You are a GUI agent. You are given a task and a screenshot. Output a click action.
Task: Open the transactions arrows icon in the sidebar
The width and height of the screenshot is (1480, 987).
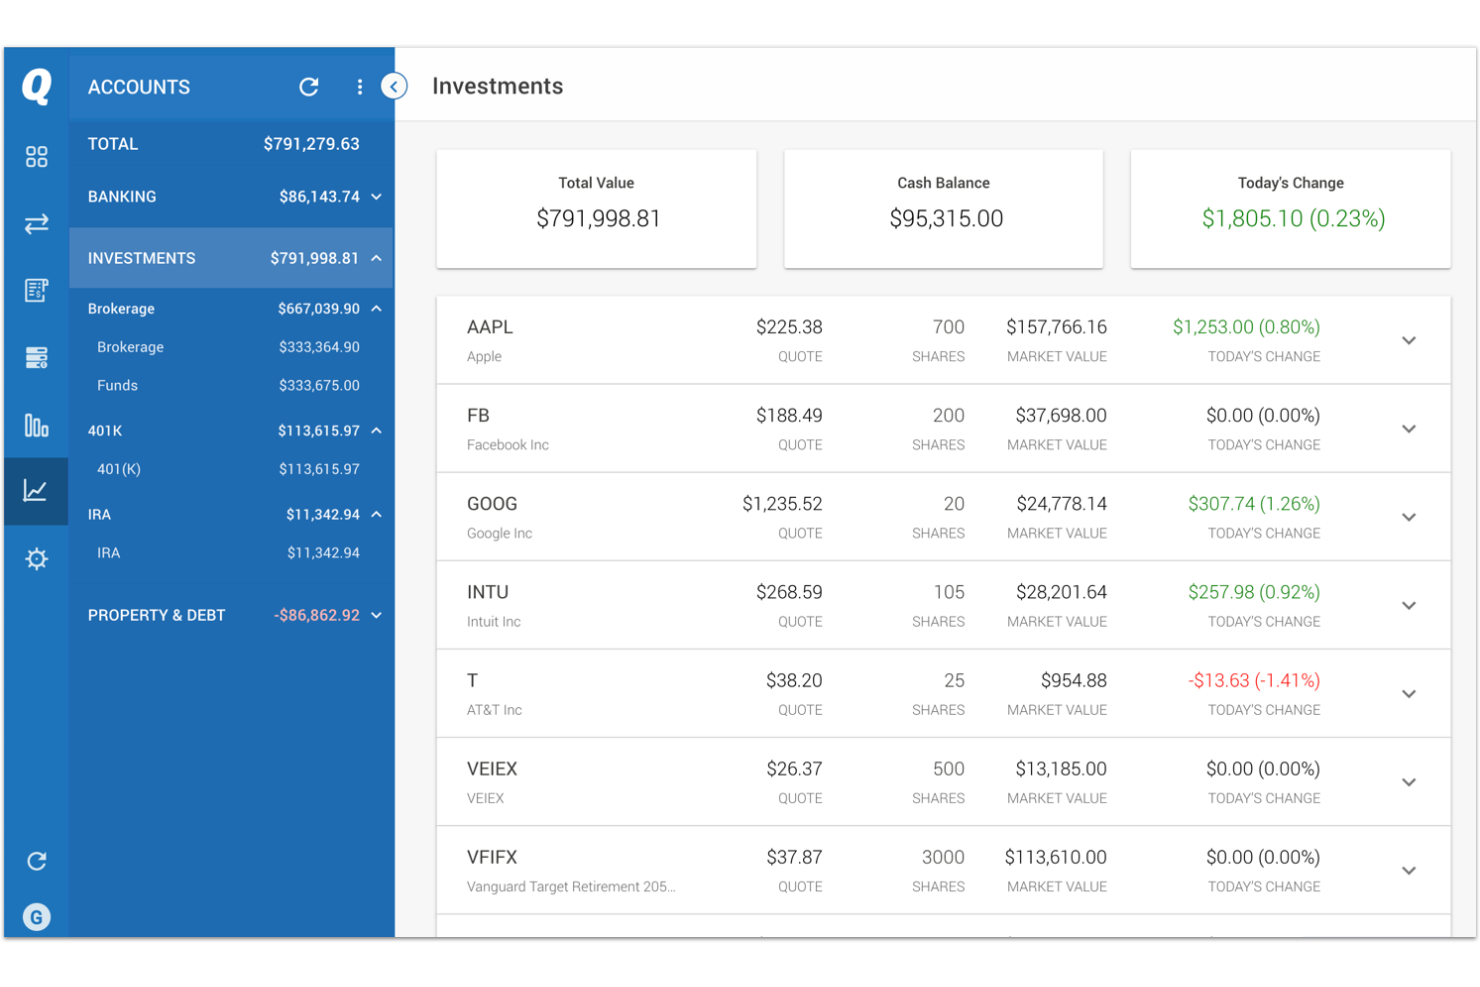36,223
